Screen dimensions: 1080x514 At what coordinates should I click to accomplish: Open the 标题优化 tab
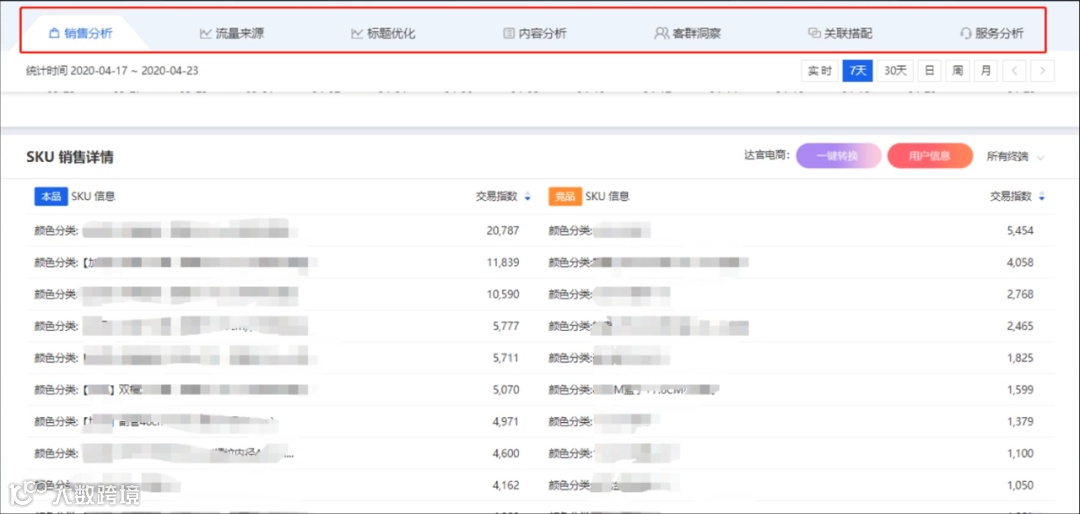pyautogui.click(x=383, y=33)
